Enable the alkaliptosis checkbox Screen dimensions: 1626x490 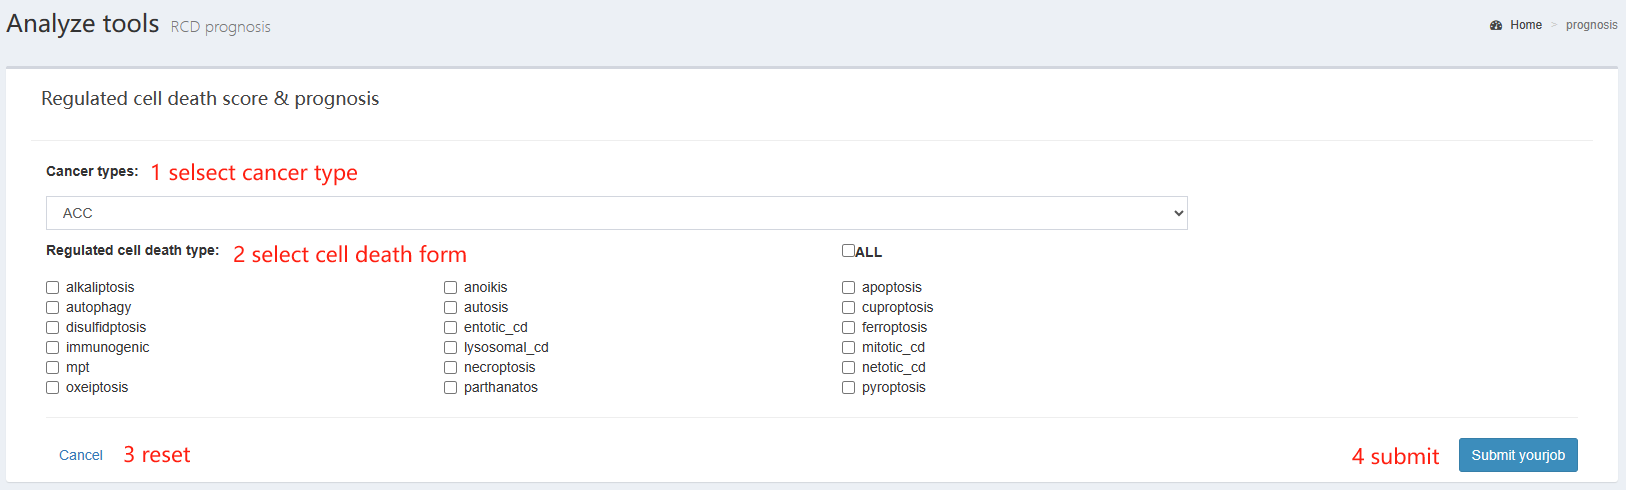(x=52, y=287)
